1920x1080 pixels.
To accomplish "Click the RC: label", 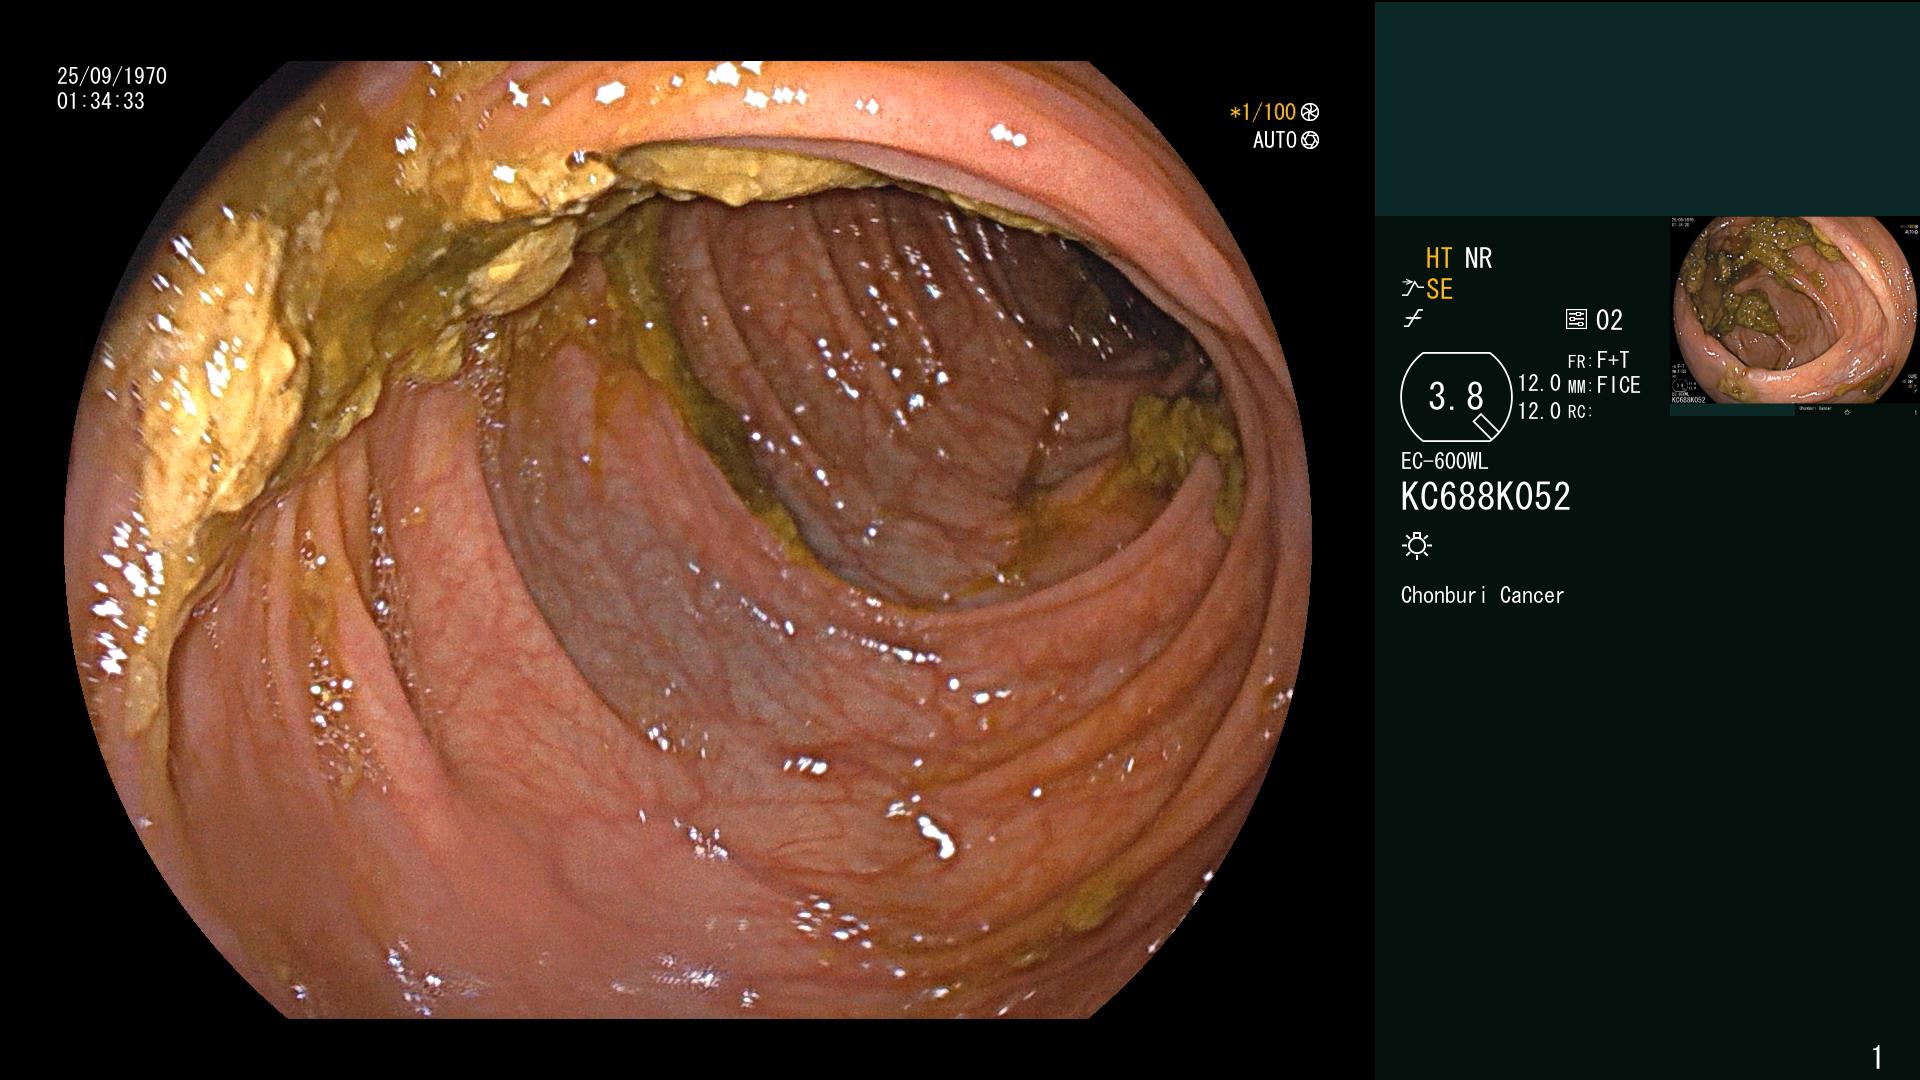I will (x=1579, y=411).
